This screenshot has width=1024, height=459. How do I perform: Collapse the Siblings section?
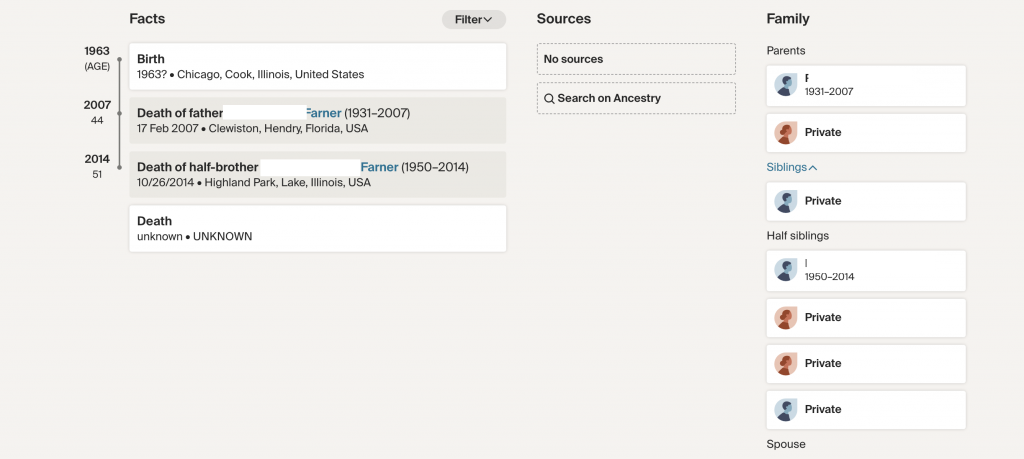click(791, 167)
